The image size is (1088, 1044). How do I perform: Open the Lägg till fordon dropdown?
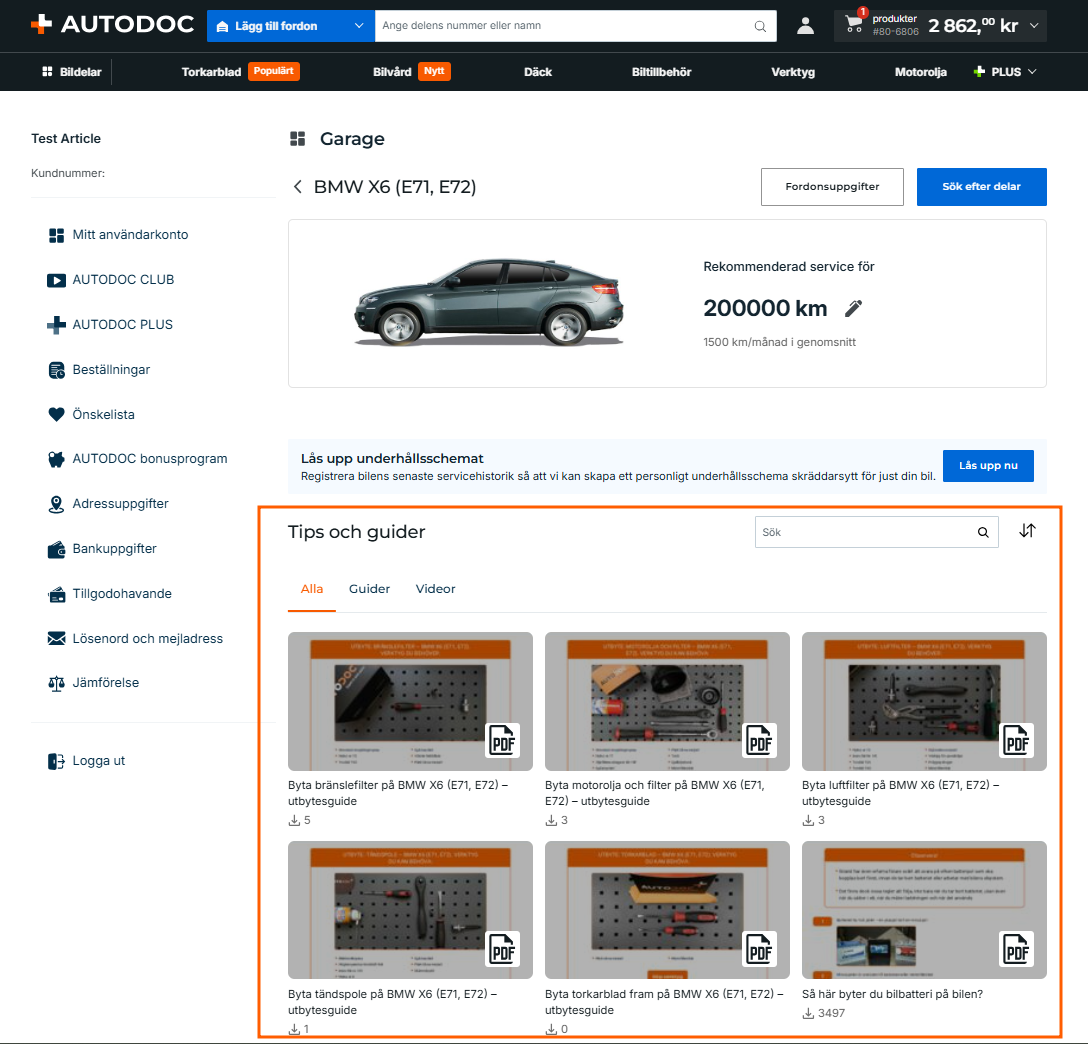[x=291, y=26]
